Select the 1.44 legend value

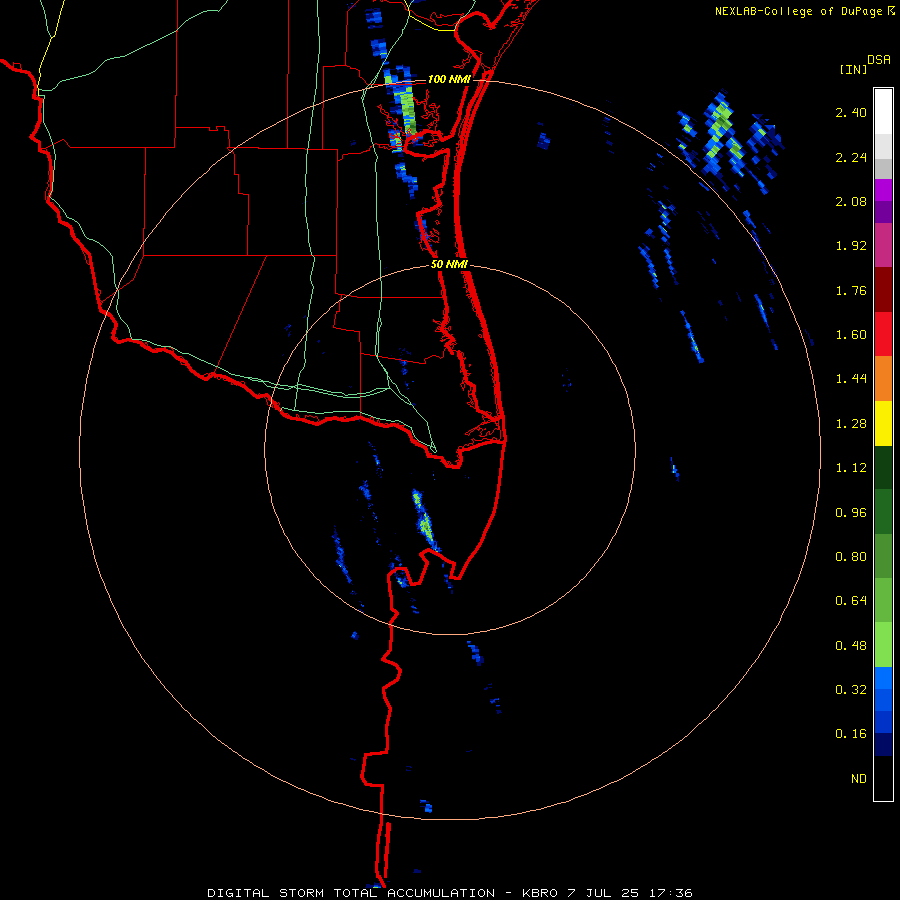click(x=851, y=379)
